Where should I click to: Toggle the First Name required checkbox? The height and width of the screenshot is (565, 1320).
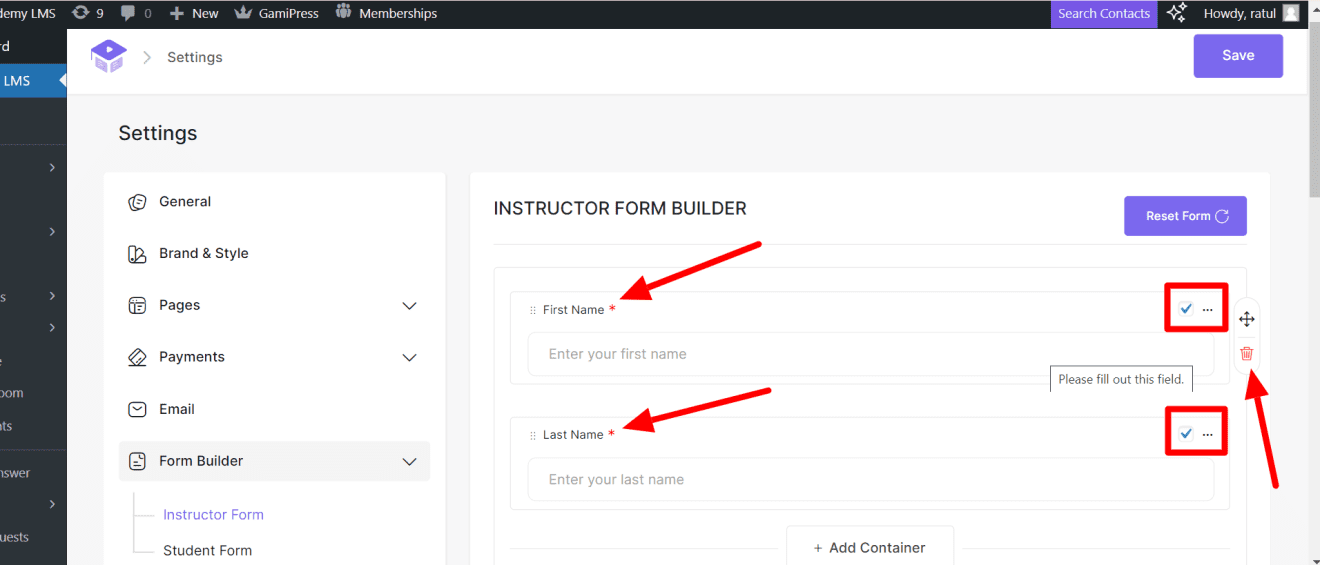(x=1185, y=309)
